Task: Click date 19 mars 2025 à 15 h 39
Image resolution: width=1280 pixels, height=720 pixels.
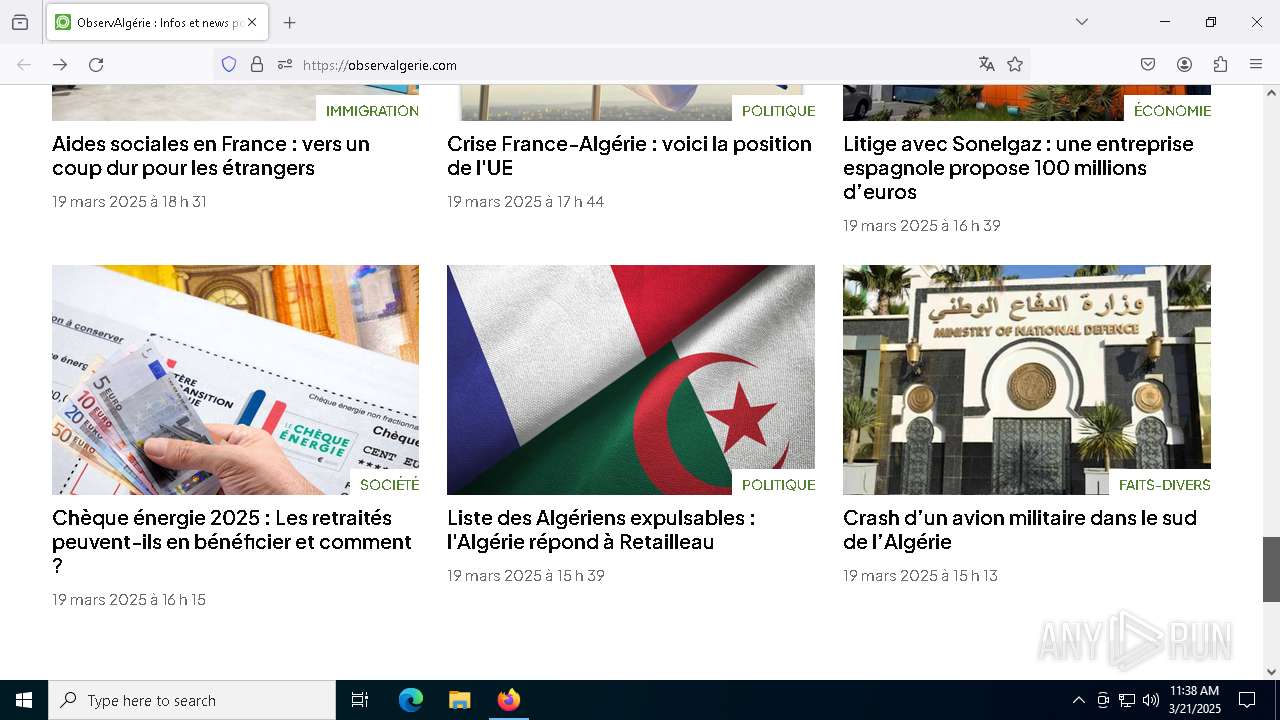Action: click(525, 576)
